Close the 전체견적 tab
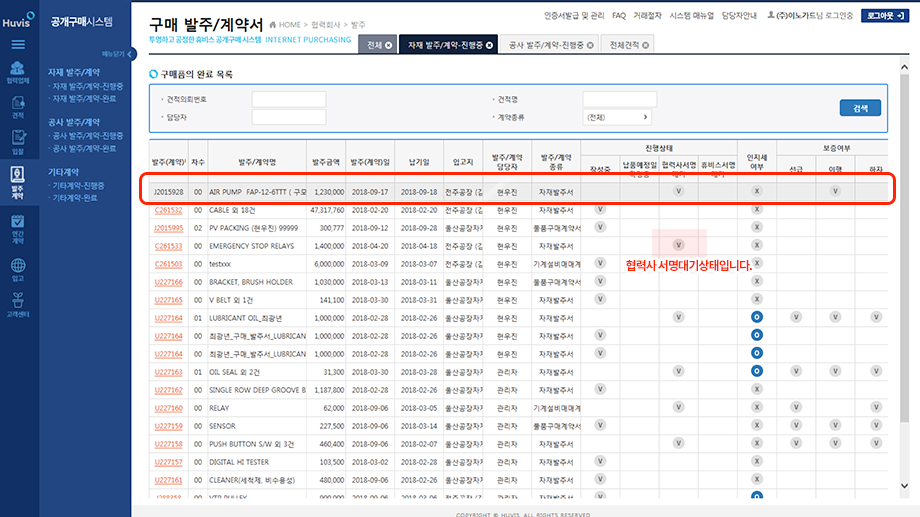 (645, 45)
